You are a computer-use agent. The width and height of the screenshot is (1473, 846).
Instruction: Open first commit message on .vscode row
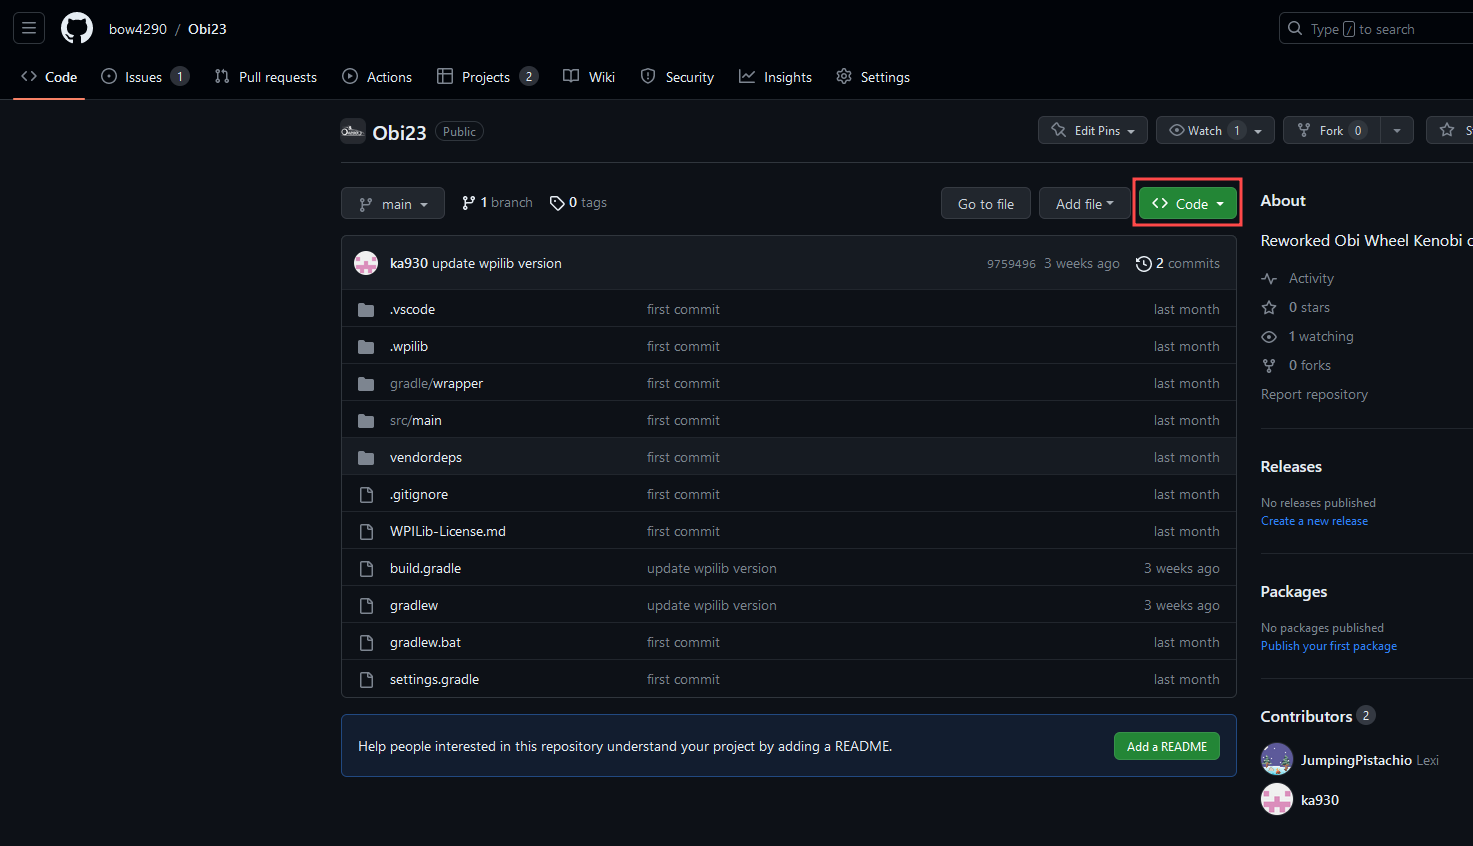pyautogui.click(x=683, y=309)
